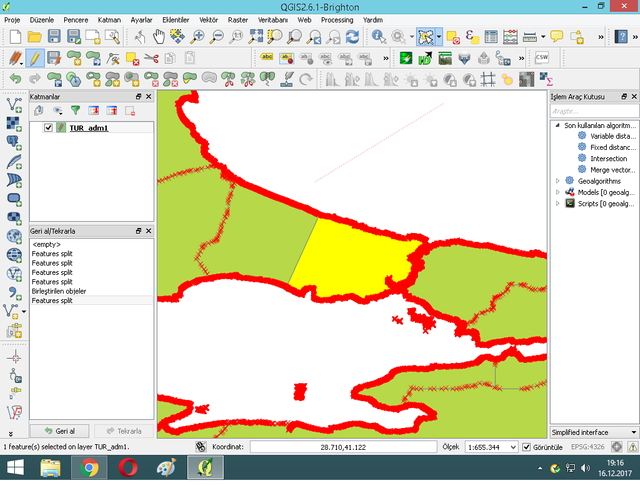Click the Koordinat input field
Viewport: 640px width, 486px height.
343,447
